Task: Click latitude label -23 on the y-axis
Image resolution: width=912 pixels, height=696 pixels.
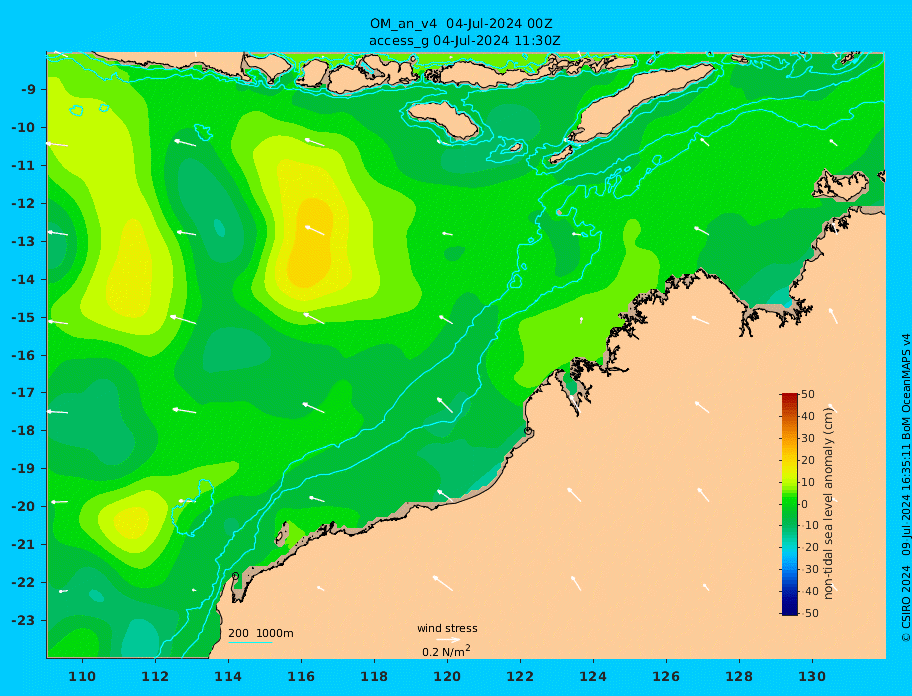Action: [x=23, y=620]
